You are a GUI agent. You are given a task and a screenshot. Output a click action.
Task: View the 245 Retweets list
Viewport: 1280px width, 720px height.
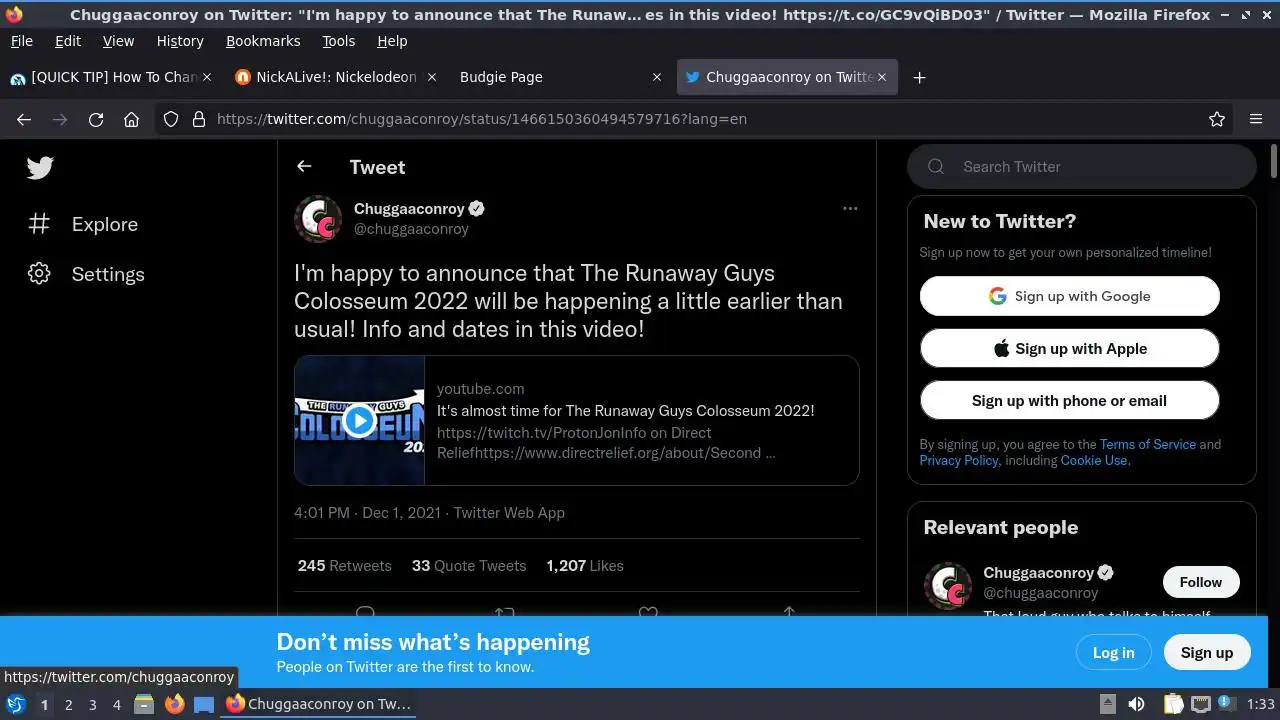[x=344, y=566]
